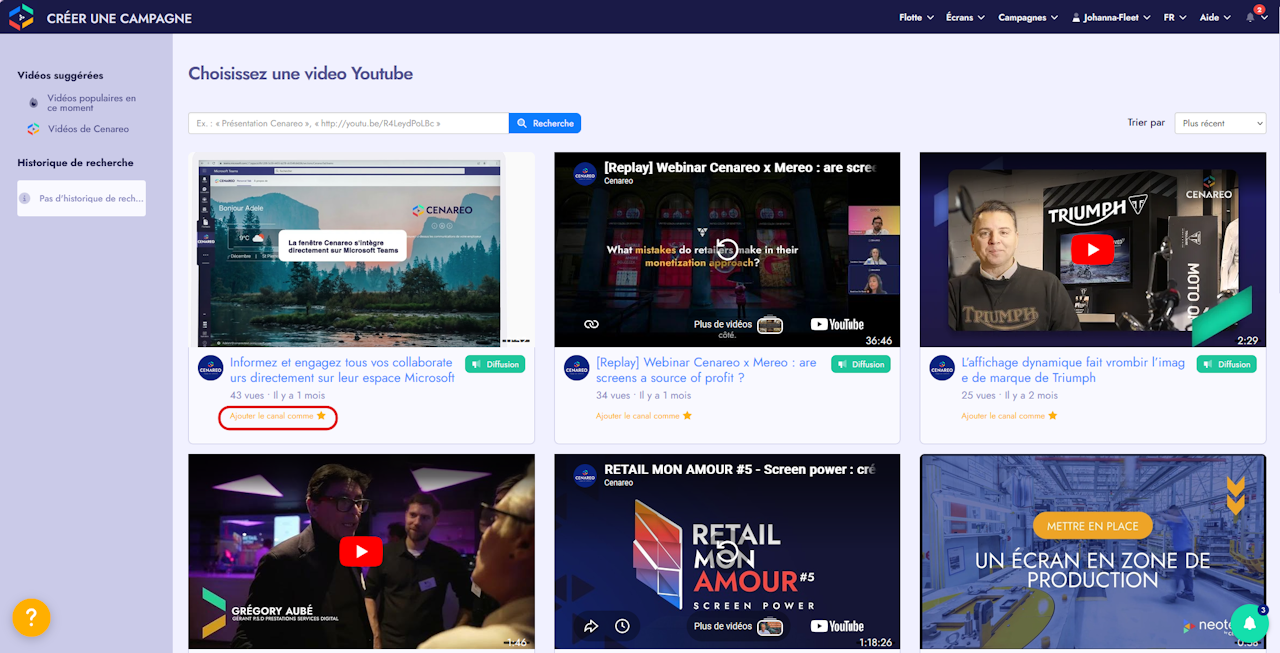Image resolution: width=1280 pixels, height=653 pixels.
Task: Click the Cenareo videos sidebar icon
Action: [34, 129]
